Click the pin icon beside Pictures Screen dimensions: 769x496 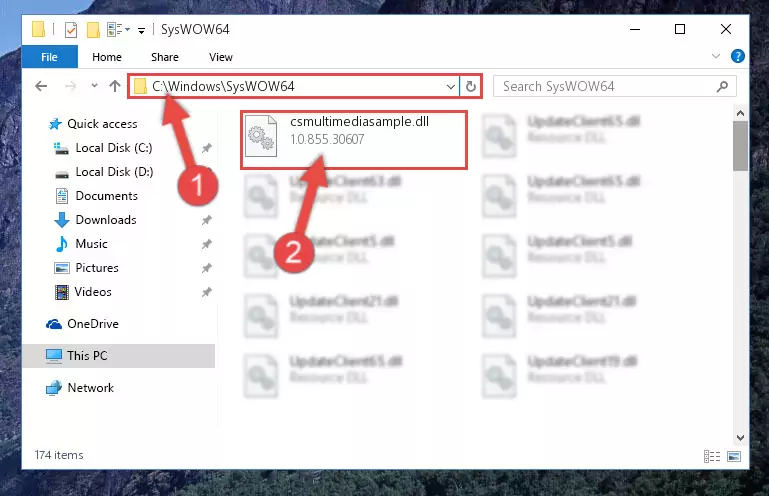tap(206, 268)
